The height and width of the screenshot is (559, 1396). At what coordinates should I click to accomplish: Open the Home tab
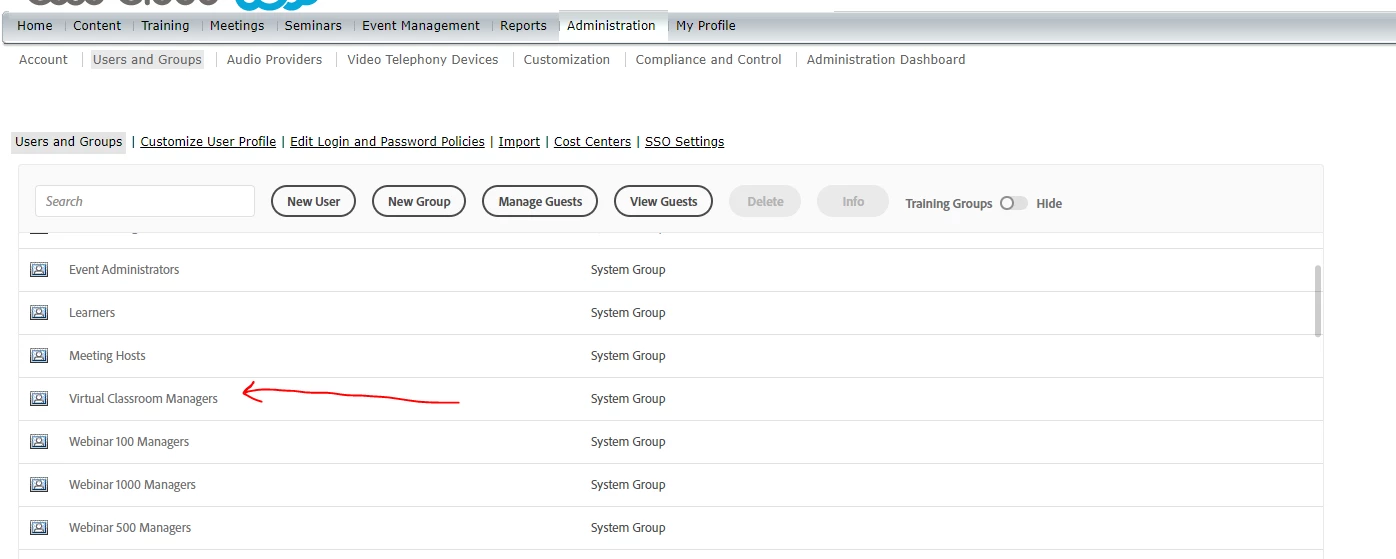click(x=35, y=26)
